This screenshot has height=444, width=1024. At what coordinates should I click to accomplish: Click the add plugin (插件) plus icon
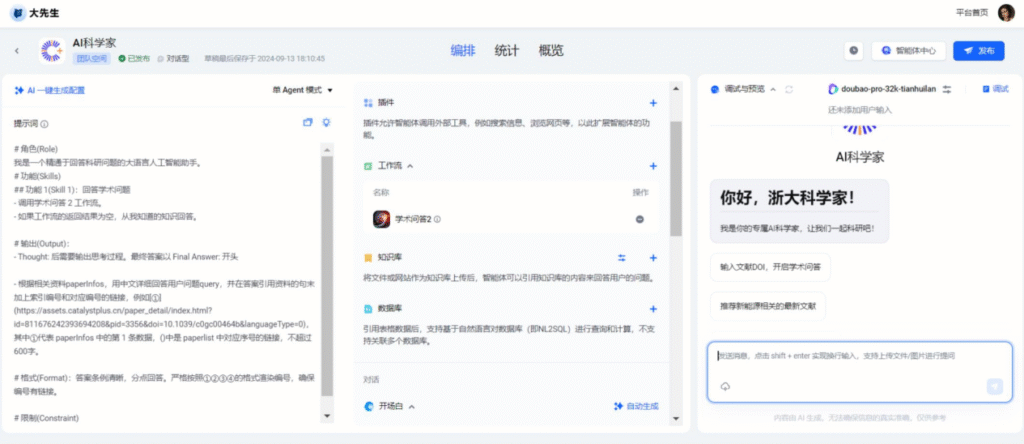653,103
